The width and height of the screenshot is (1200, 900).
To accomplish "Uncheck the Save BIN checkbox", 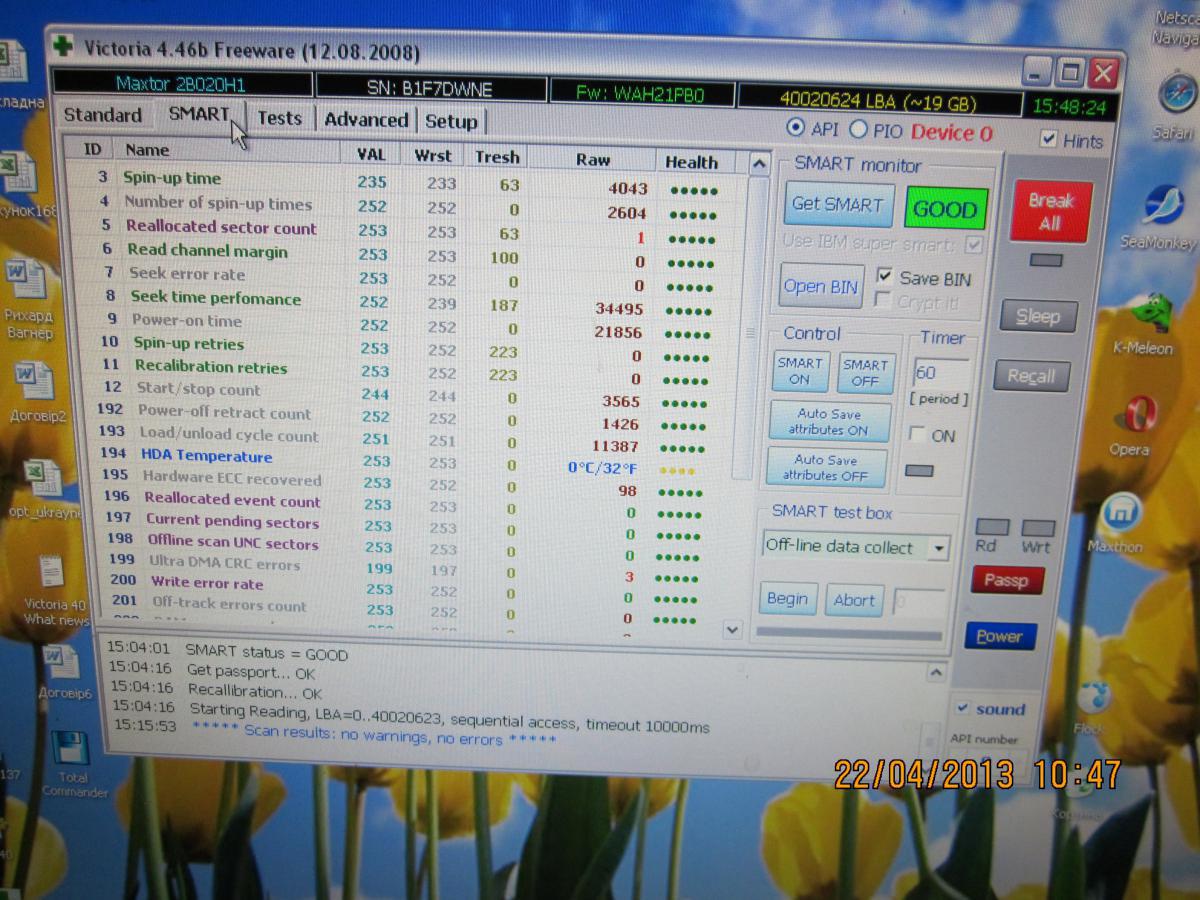I will coord(884,277).
